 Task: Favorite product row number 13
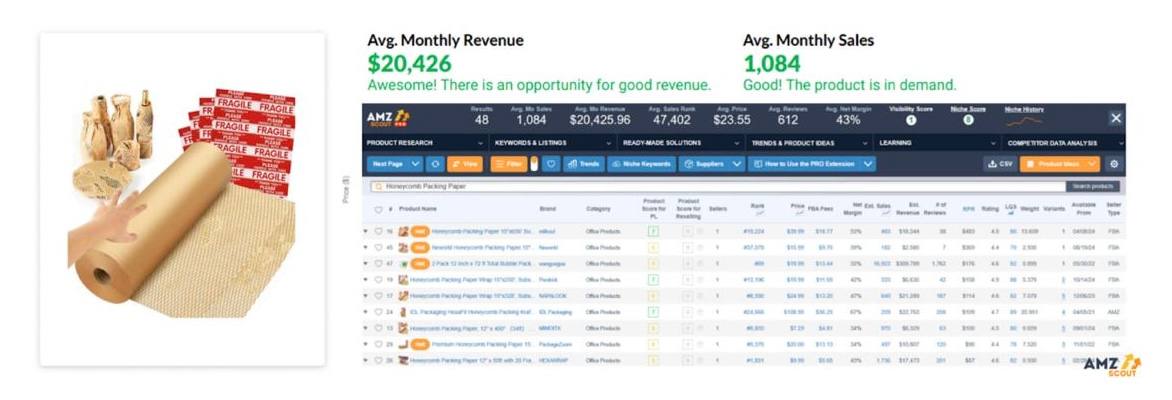click(378, 327)
